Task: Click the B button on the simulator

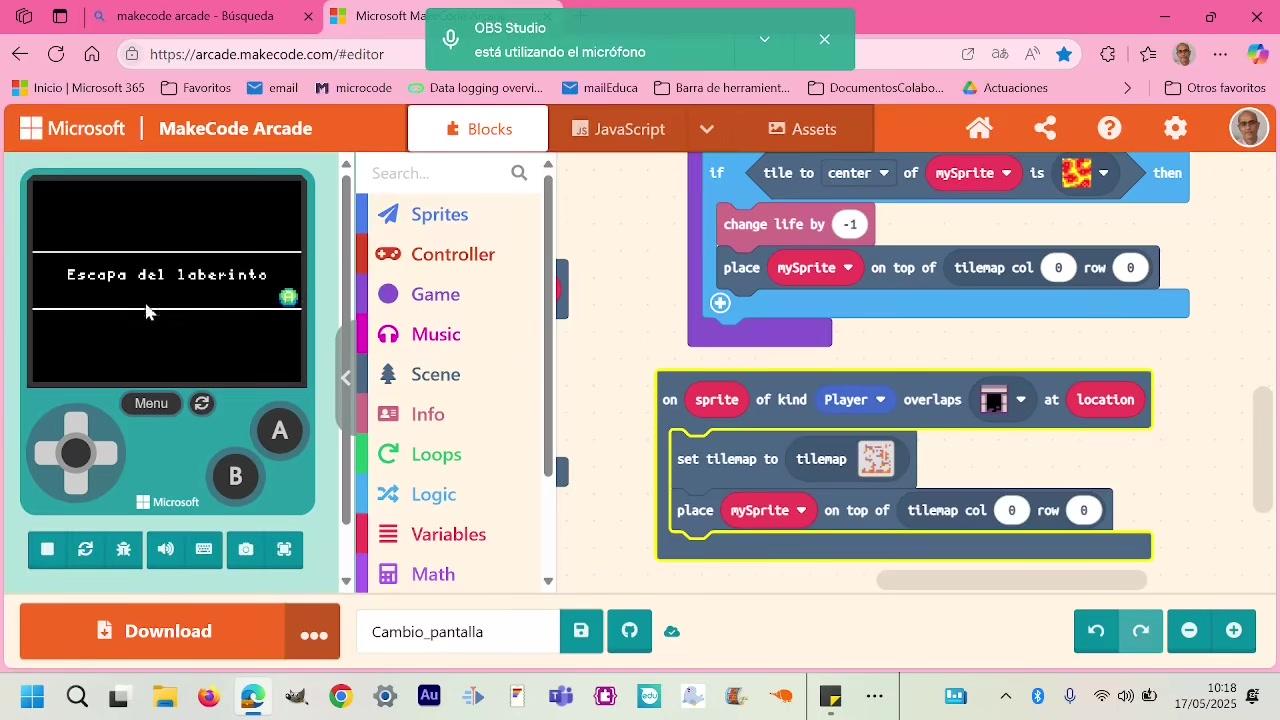Action: pyautogui.click(x=236, y=476)
